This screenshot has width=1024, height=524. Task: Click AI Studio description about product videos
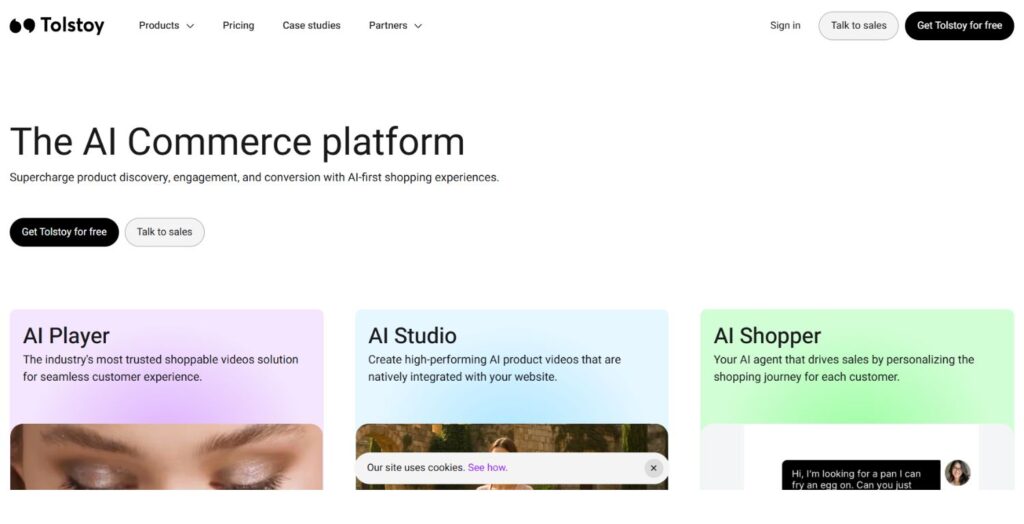point(494,368)
